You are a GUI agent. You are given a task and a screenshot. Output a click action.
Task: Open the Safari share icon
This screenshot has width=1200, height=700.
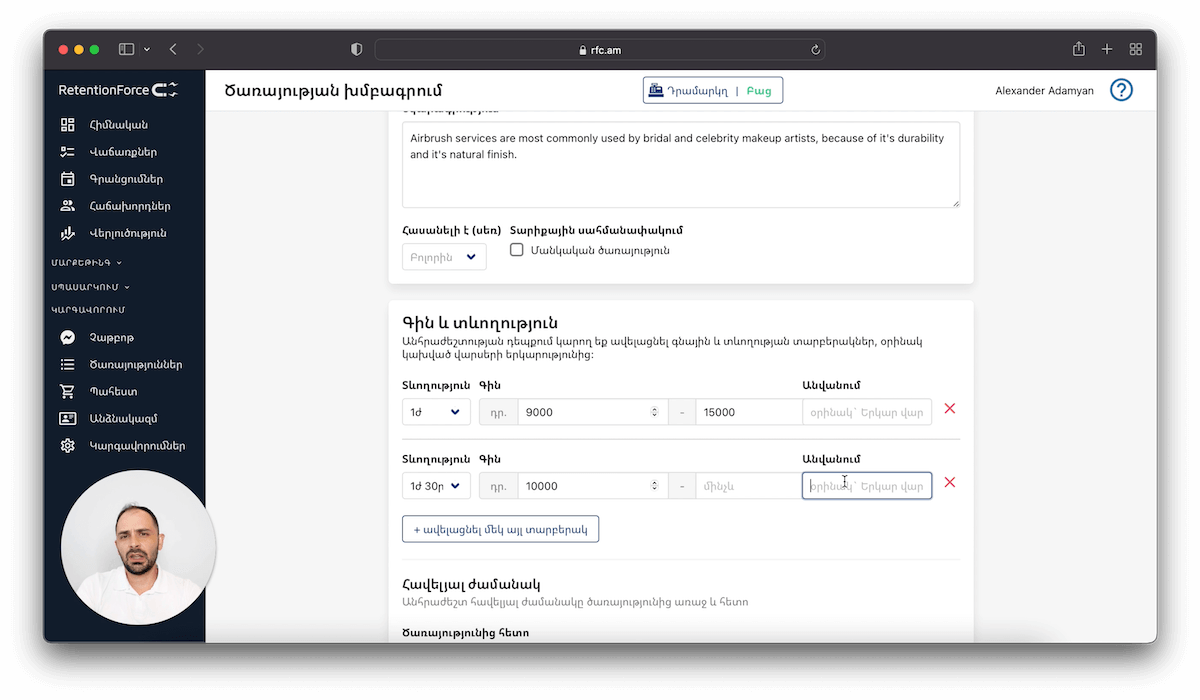point(1079,49)
